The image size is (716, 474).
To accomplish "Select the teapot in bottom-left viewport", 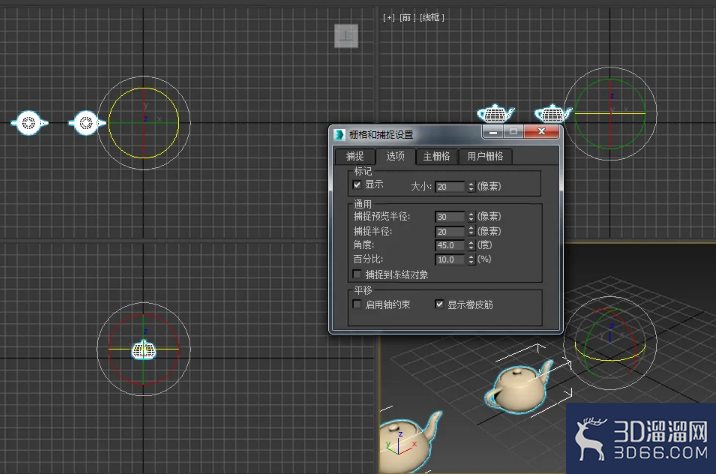I will click(144, 351).
